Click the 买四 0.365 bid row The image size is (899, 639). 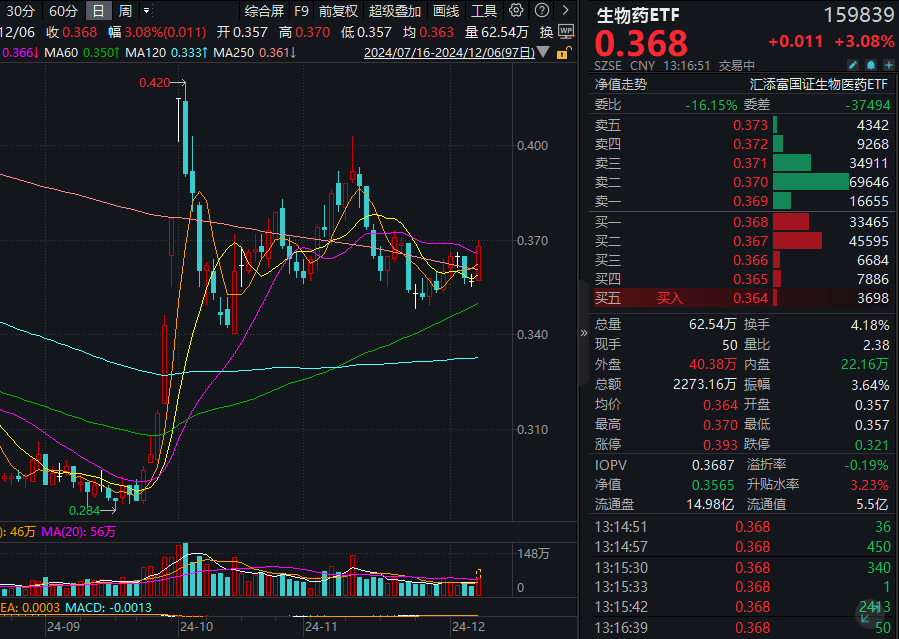pos(741,279)
